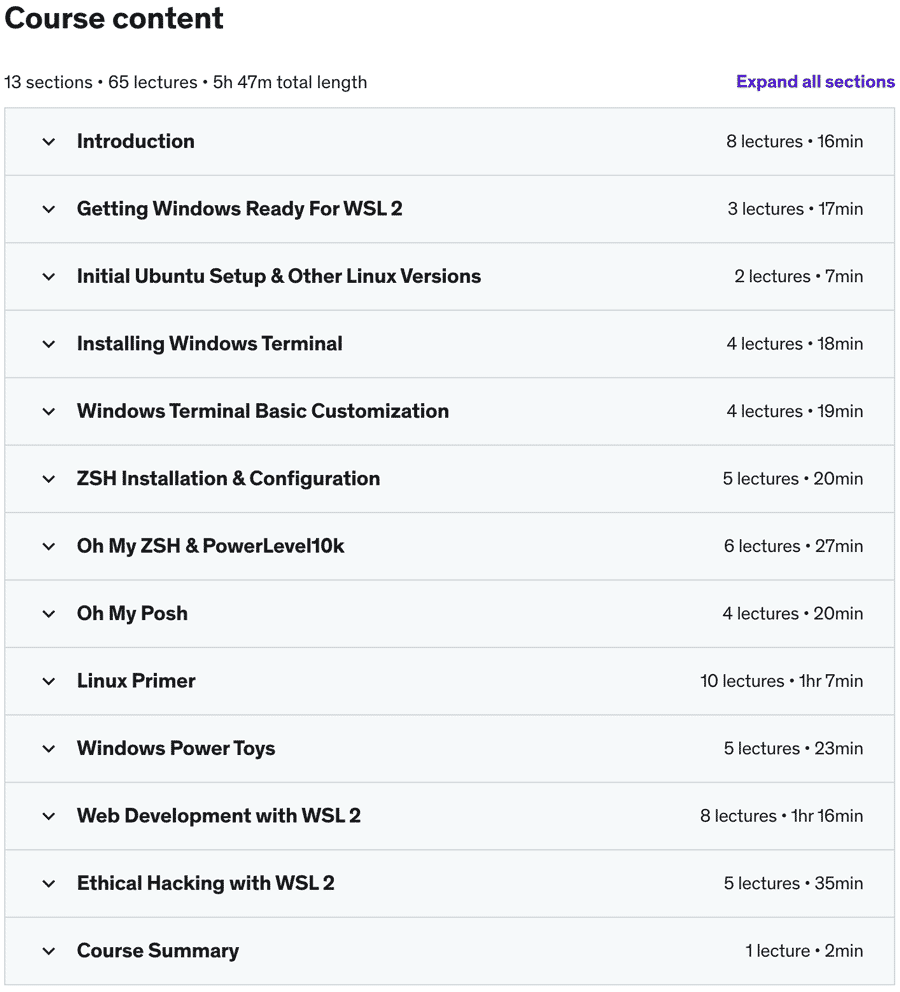Open Windows Terminal Basic Customization title
900x992 pixels.
[x=263, y=411]
